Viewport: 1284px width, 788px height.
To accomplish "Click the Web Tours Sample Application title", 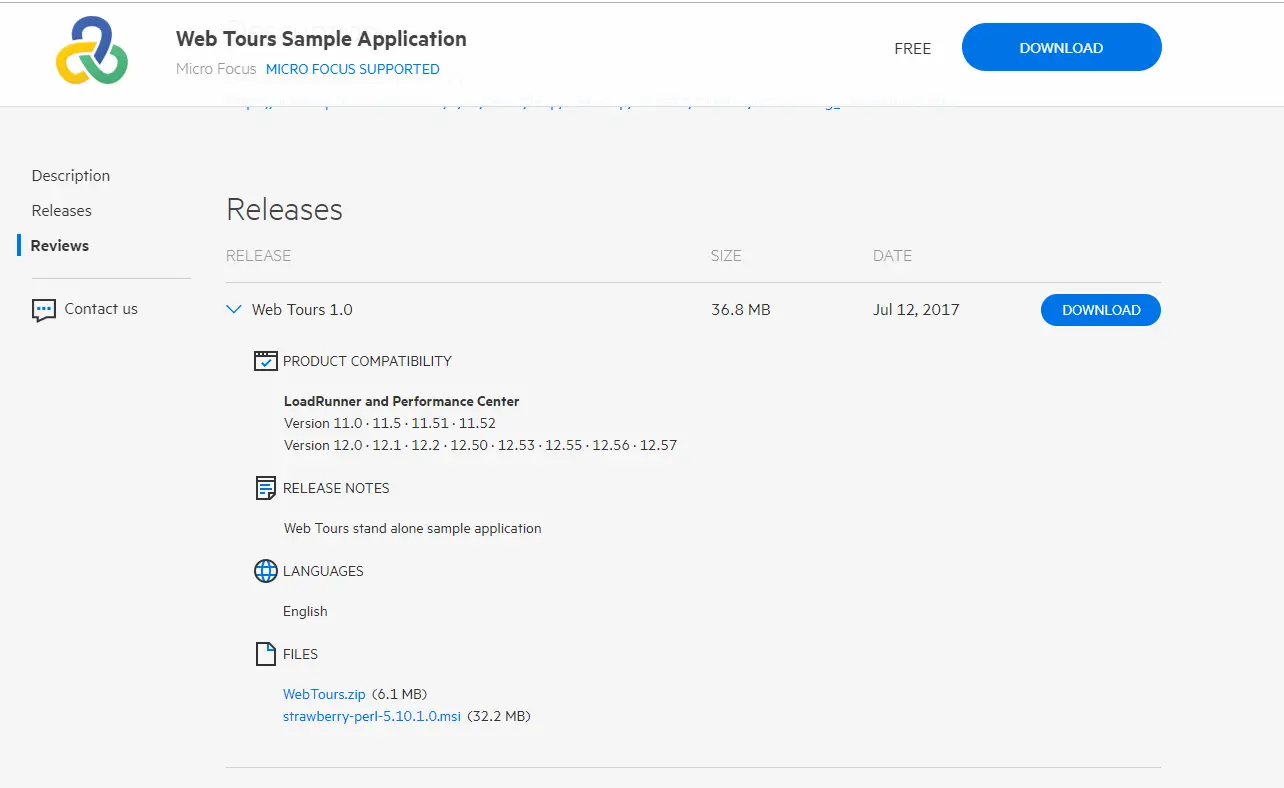I will click(x=321, y=39).
